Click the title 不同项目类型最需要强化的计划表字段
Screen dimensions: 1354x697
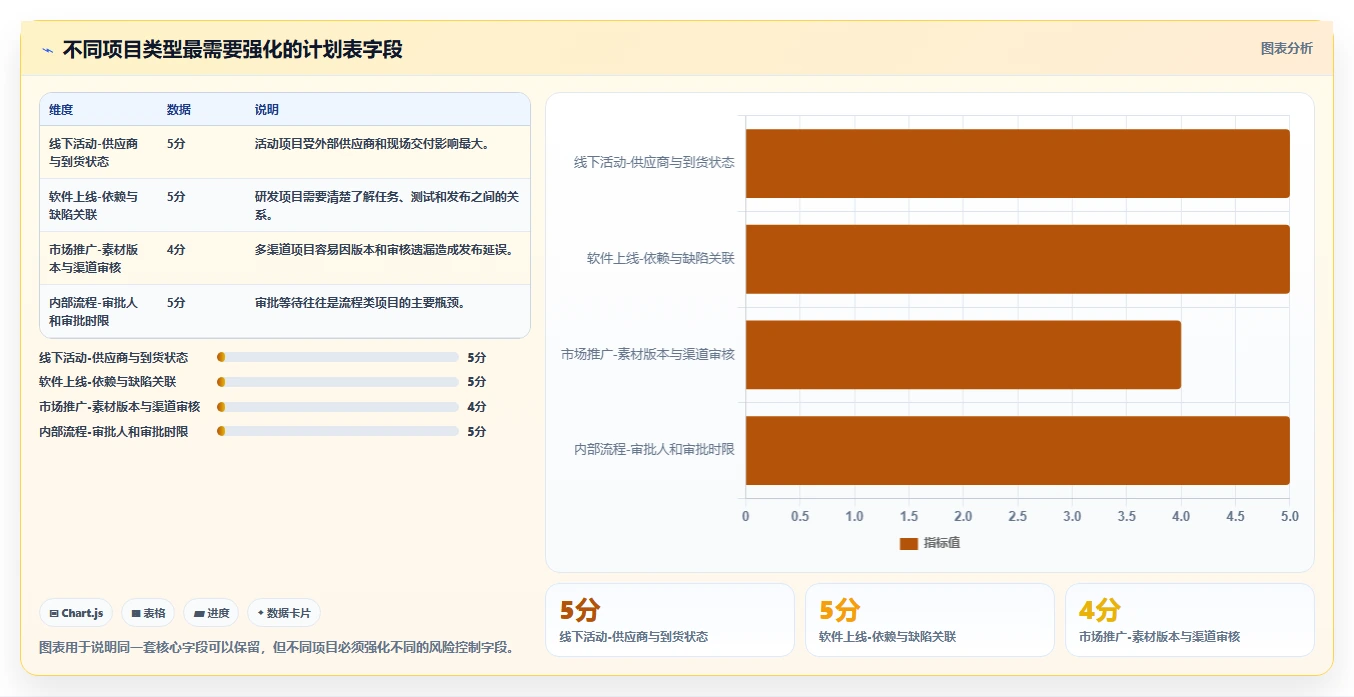[232, 49]
